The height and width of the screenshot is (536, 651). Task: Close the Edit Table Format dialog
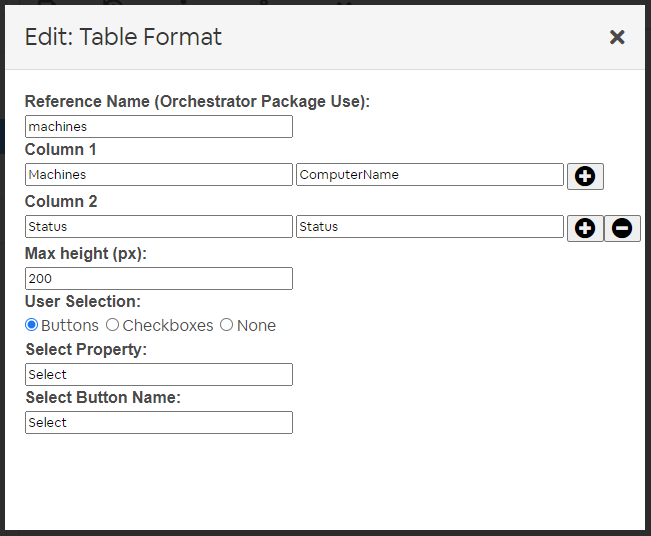coord(617,37)
